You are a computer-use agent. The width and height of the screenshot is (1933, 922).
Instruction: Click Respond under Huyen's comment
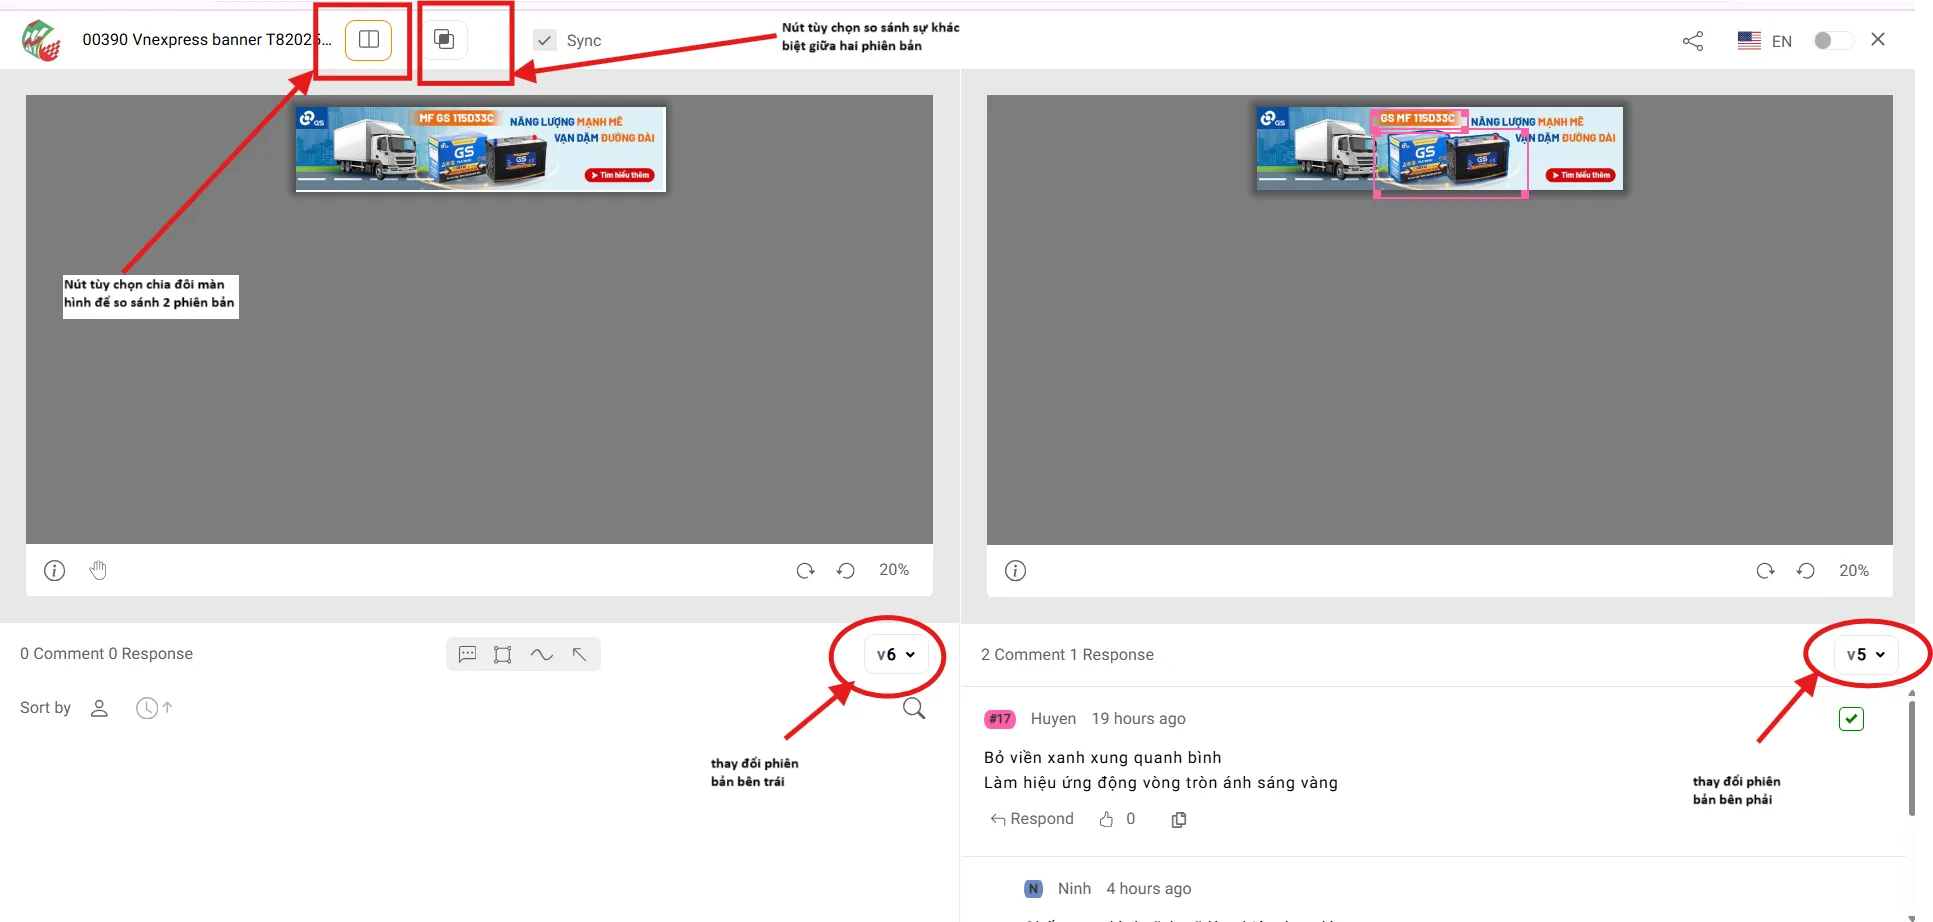pyautogui.click(x=1032, y=819)
